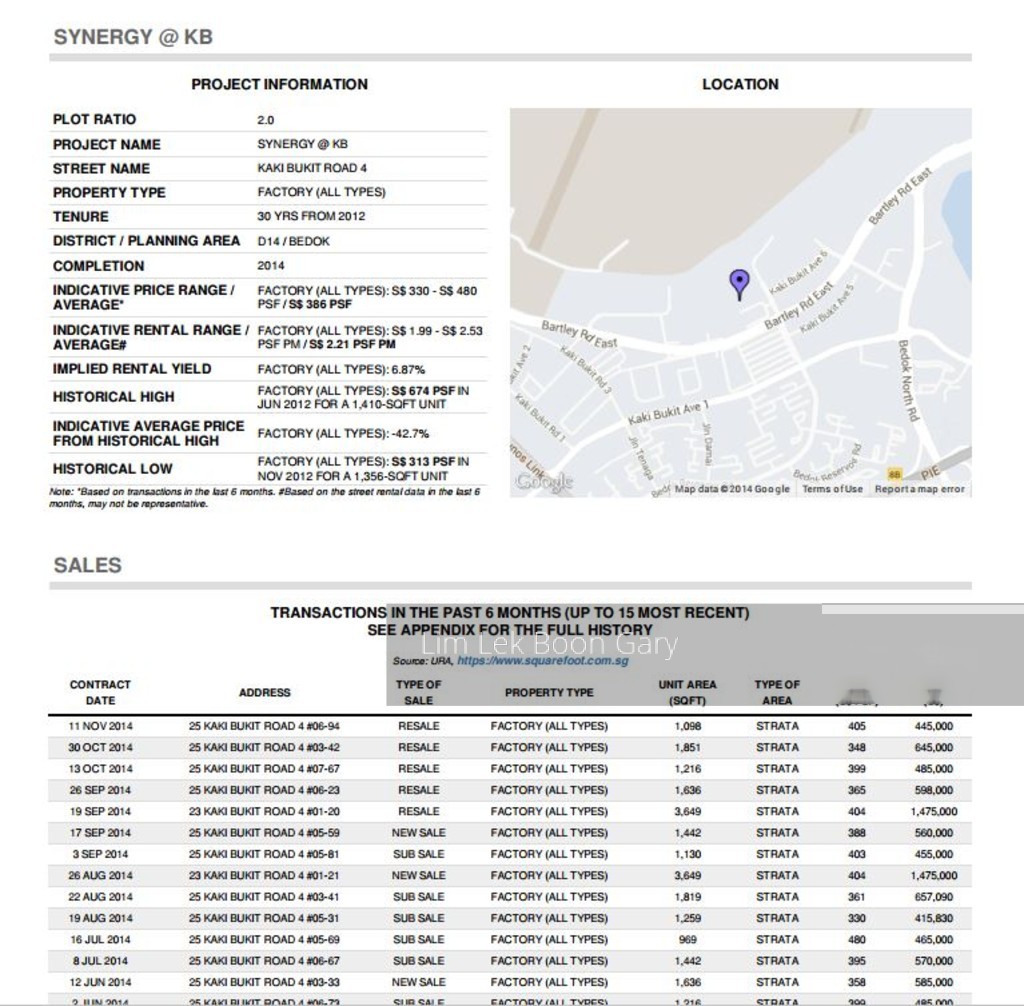Click Kaki Bukit Ave 1 label on map

(668, 413)
